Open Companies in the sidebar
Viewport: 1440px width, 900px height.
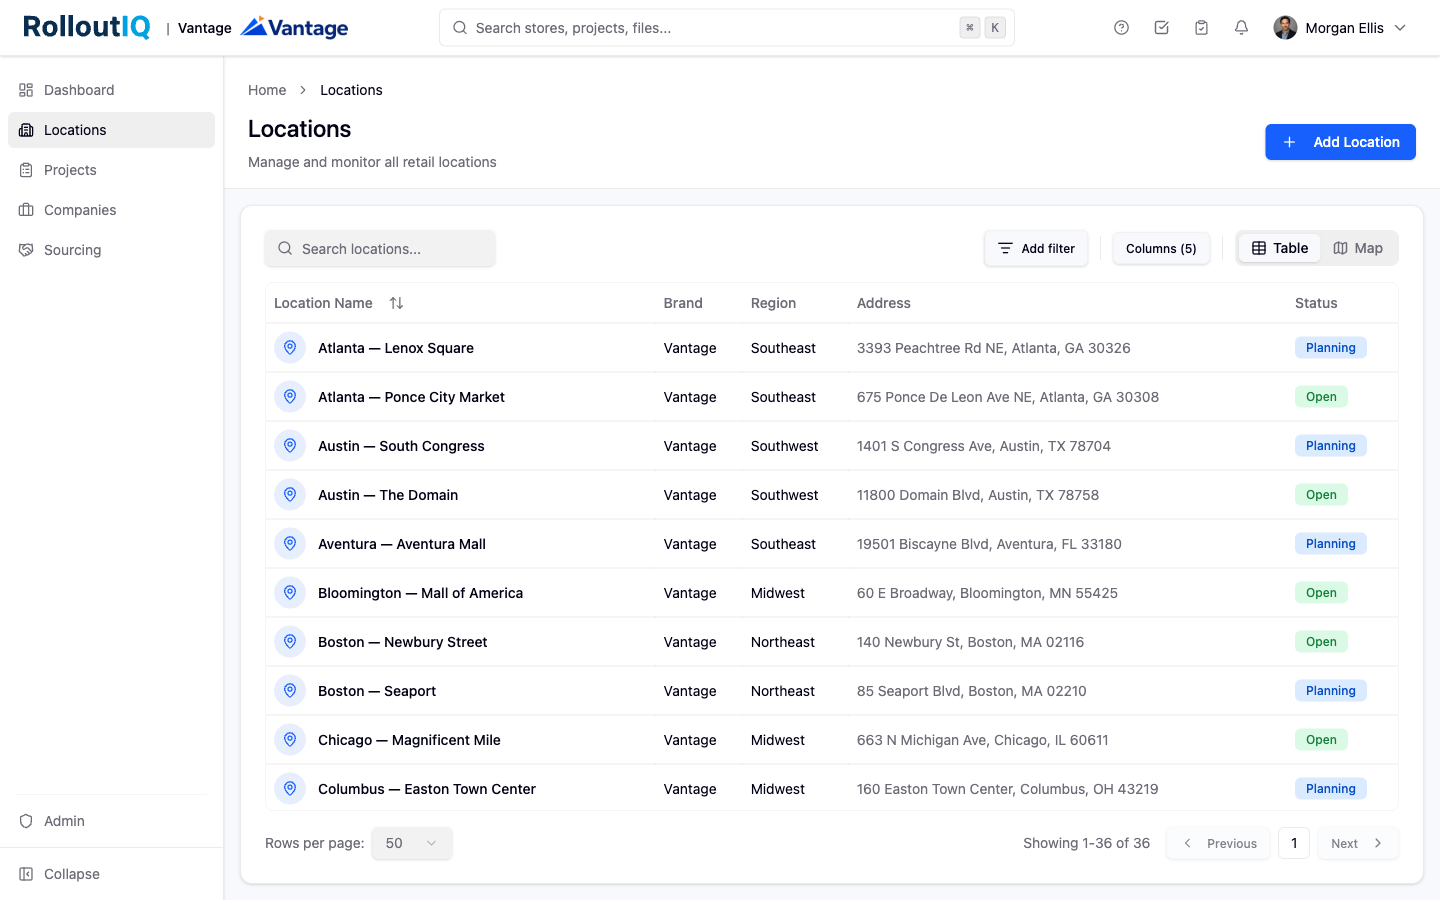coord(111,210)
